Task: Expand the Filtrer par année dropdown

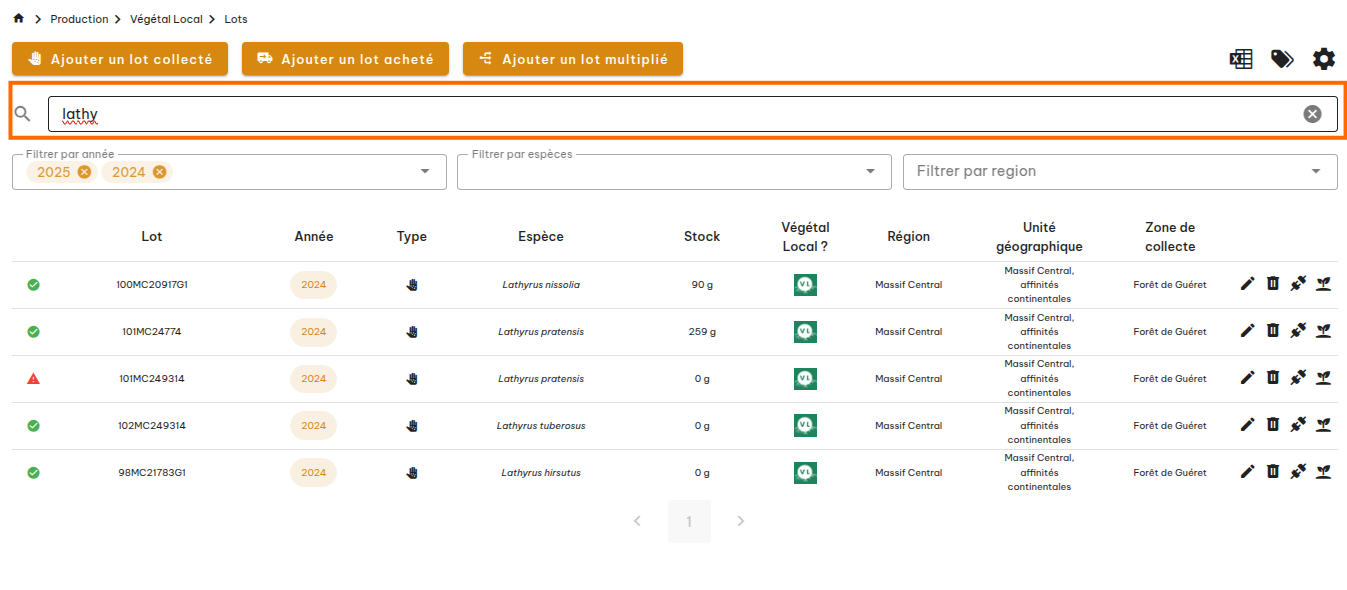Action: click(426, 172)
